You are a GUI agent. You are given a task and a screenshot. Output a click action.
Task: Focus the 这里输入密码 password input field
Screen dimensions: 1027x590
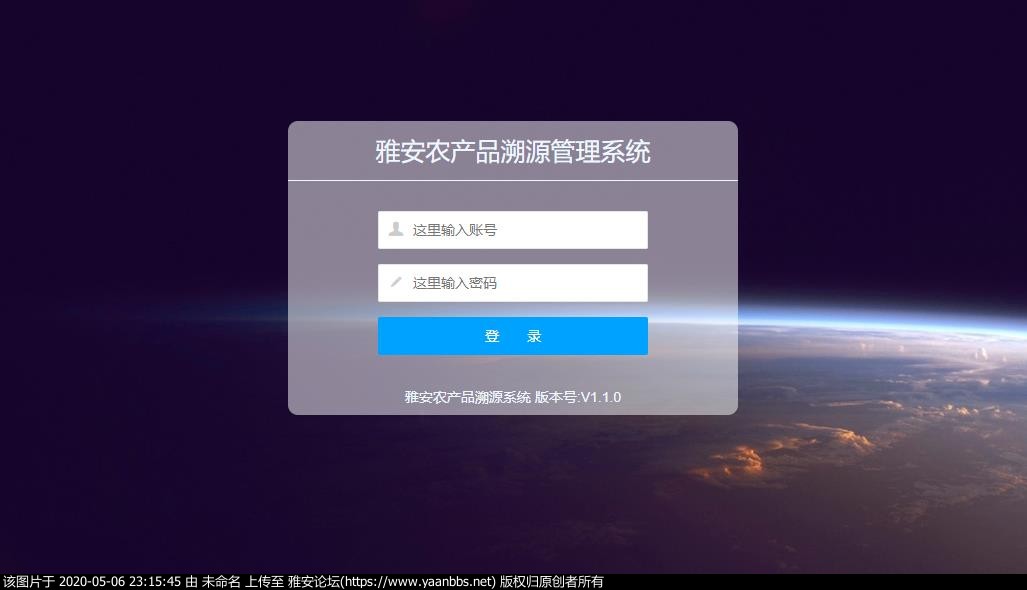pyautogui.click(x=513, y=283)
